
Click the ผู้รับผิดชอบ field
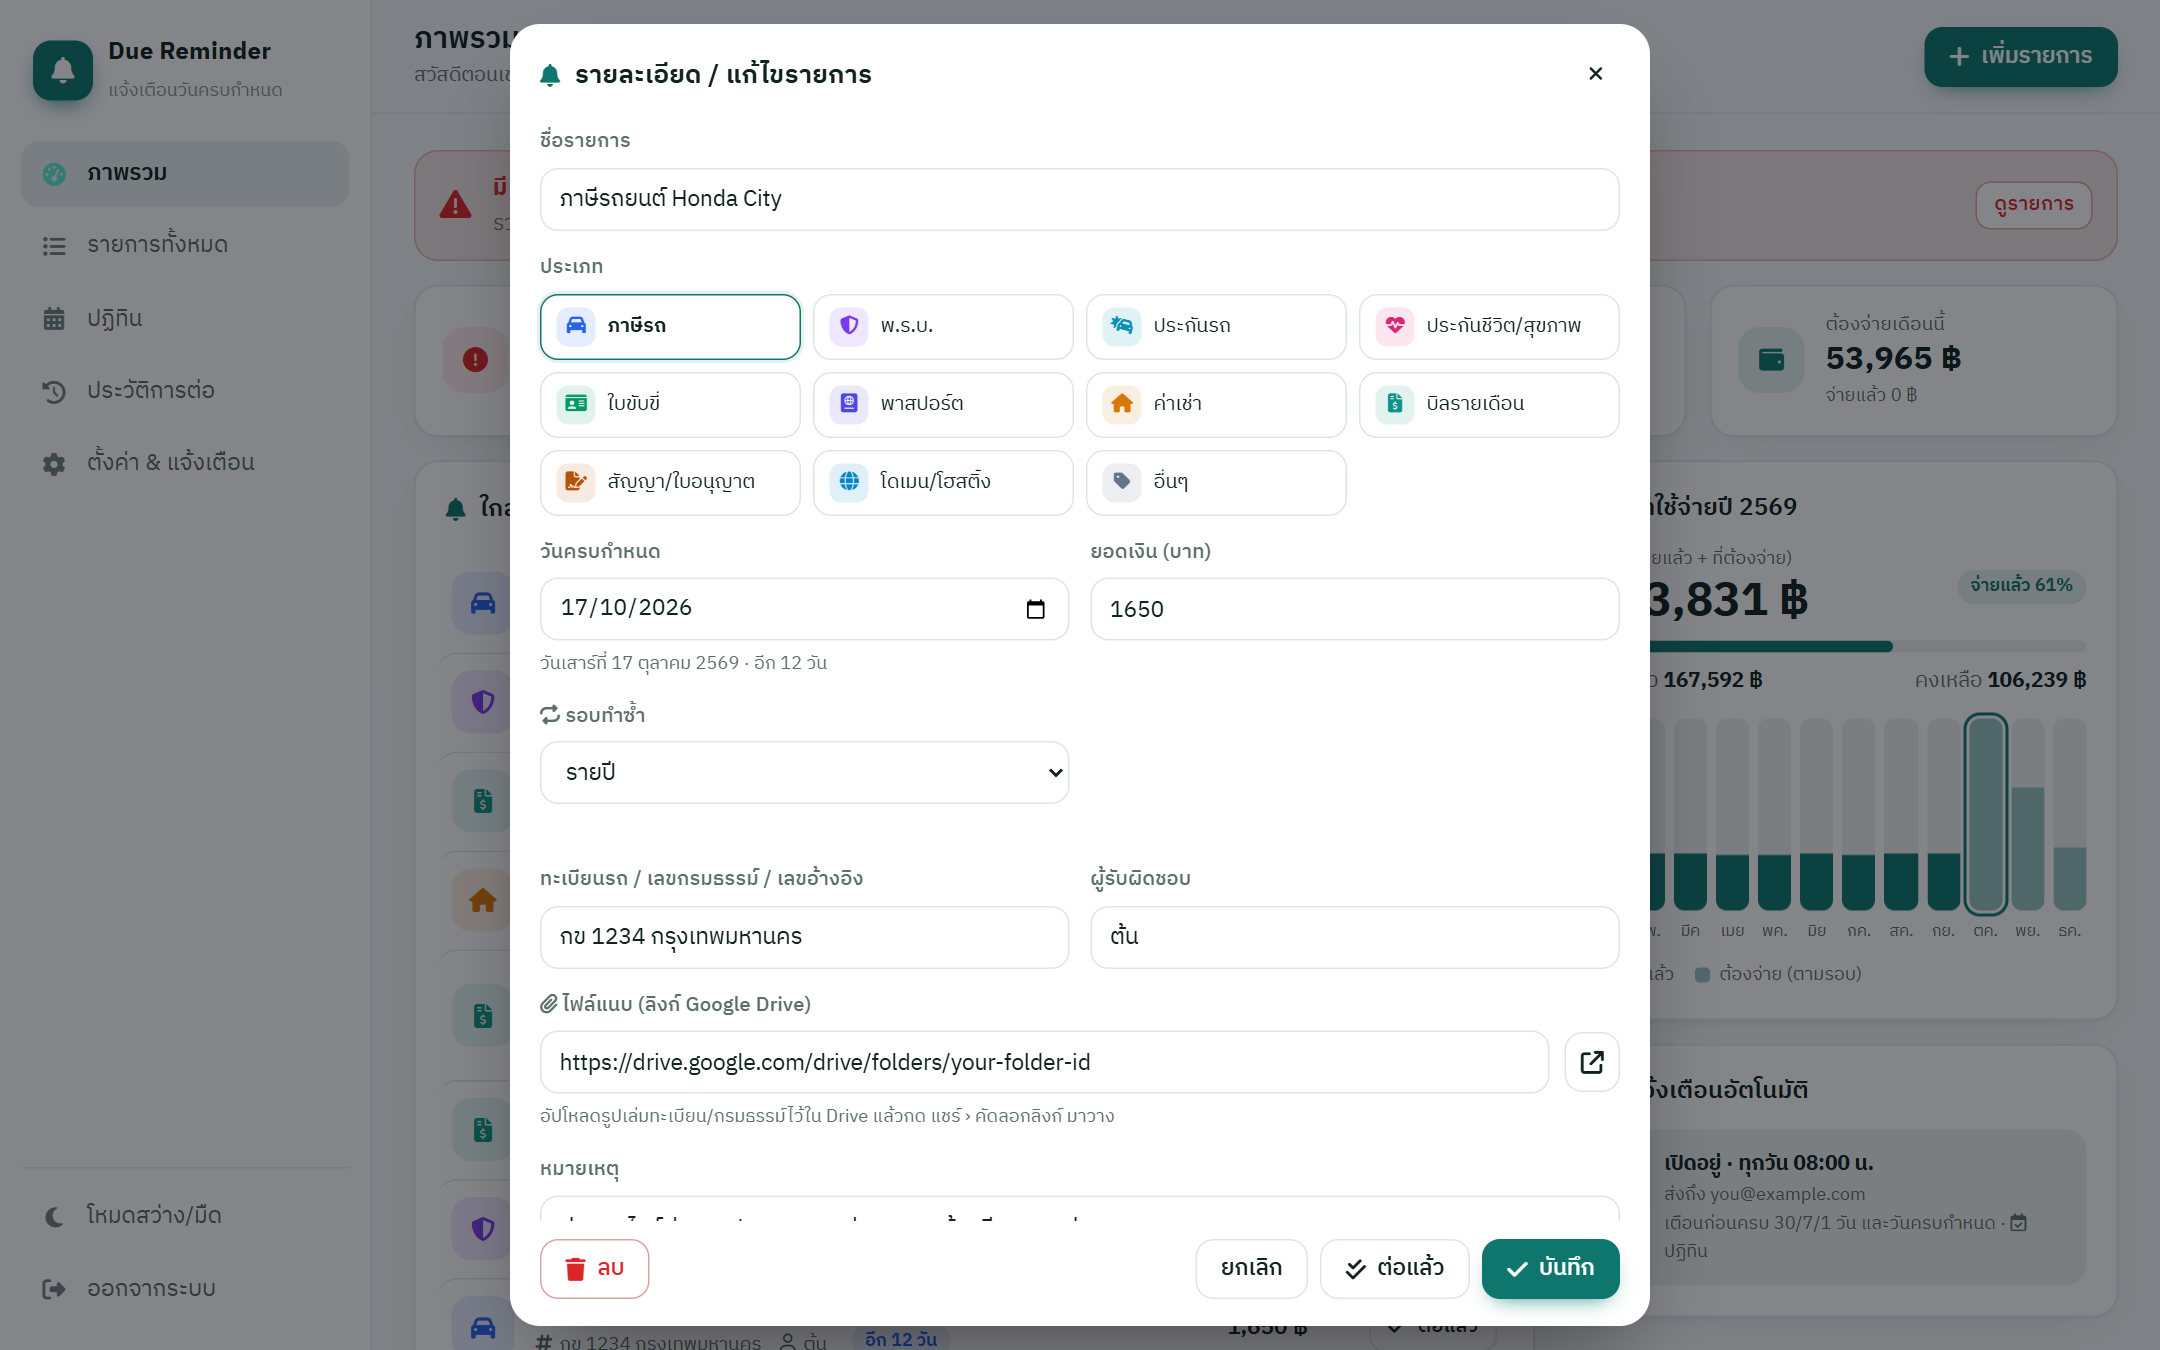point(1354,937)
